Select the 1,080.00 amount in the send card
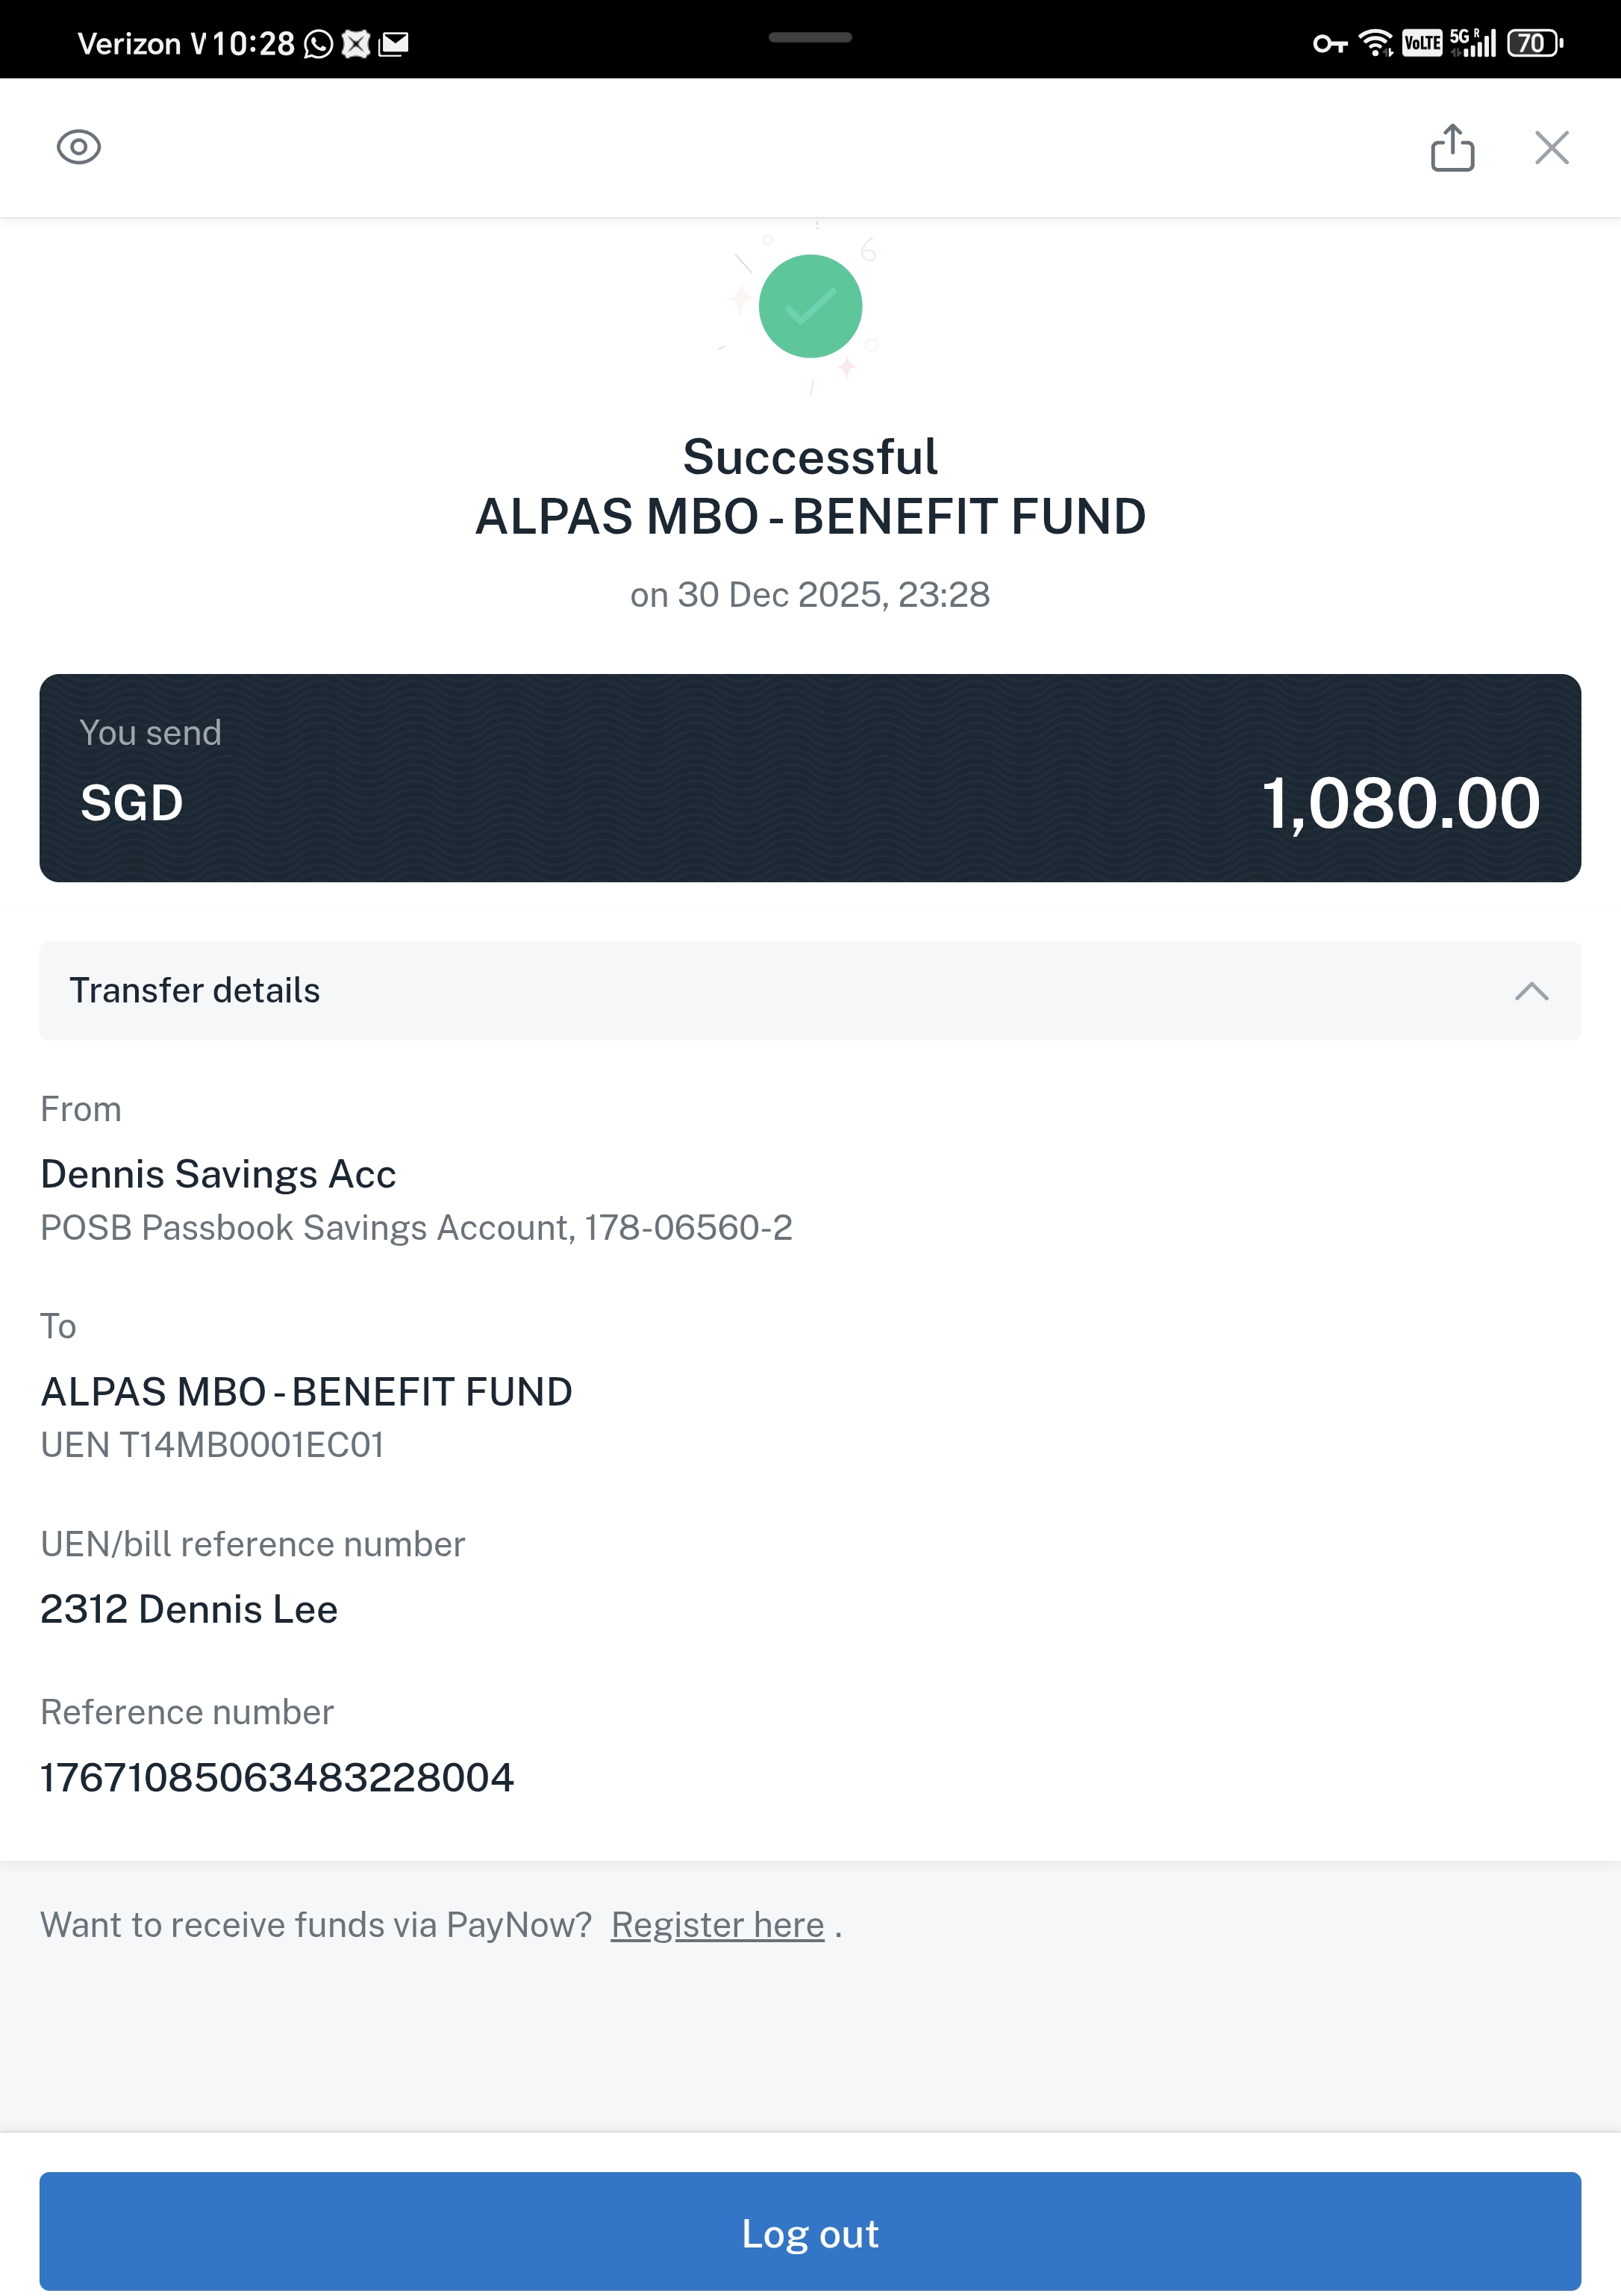Image resolution: width=1621 pixels, height=2296 pixels. (x=1400, y=803)
